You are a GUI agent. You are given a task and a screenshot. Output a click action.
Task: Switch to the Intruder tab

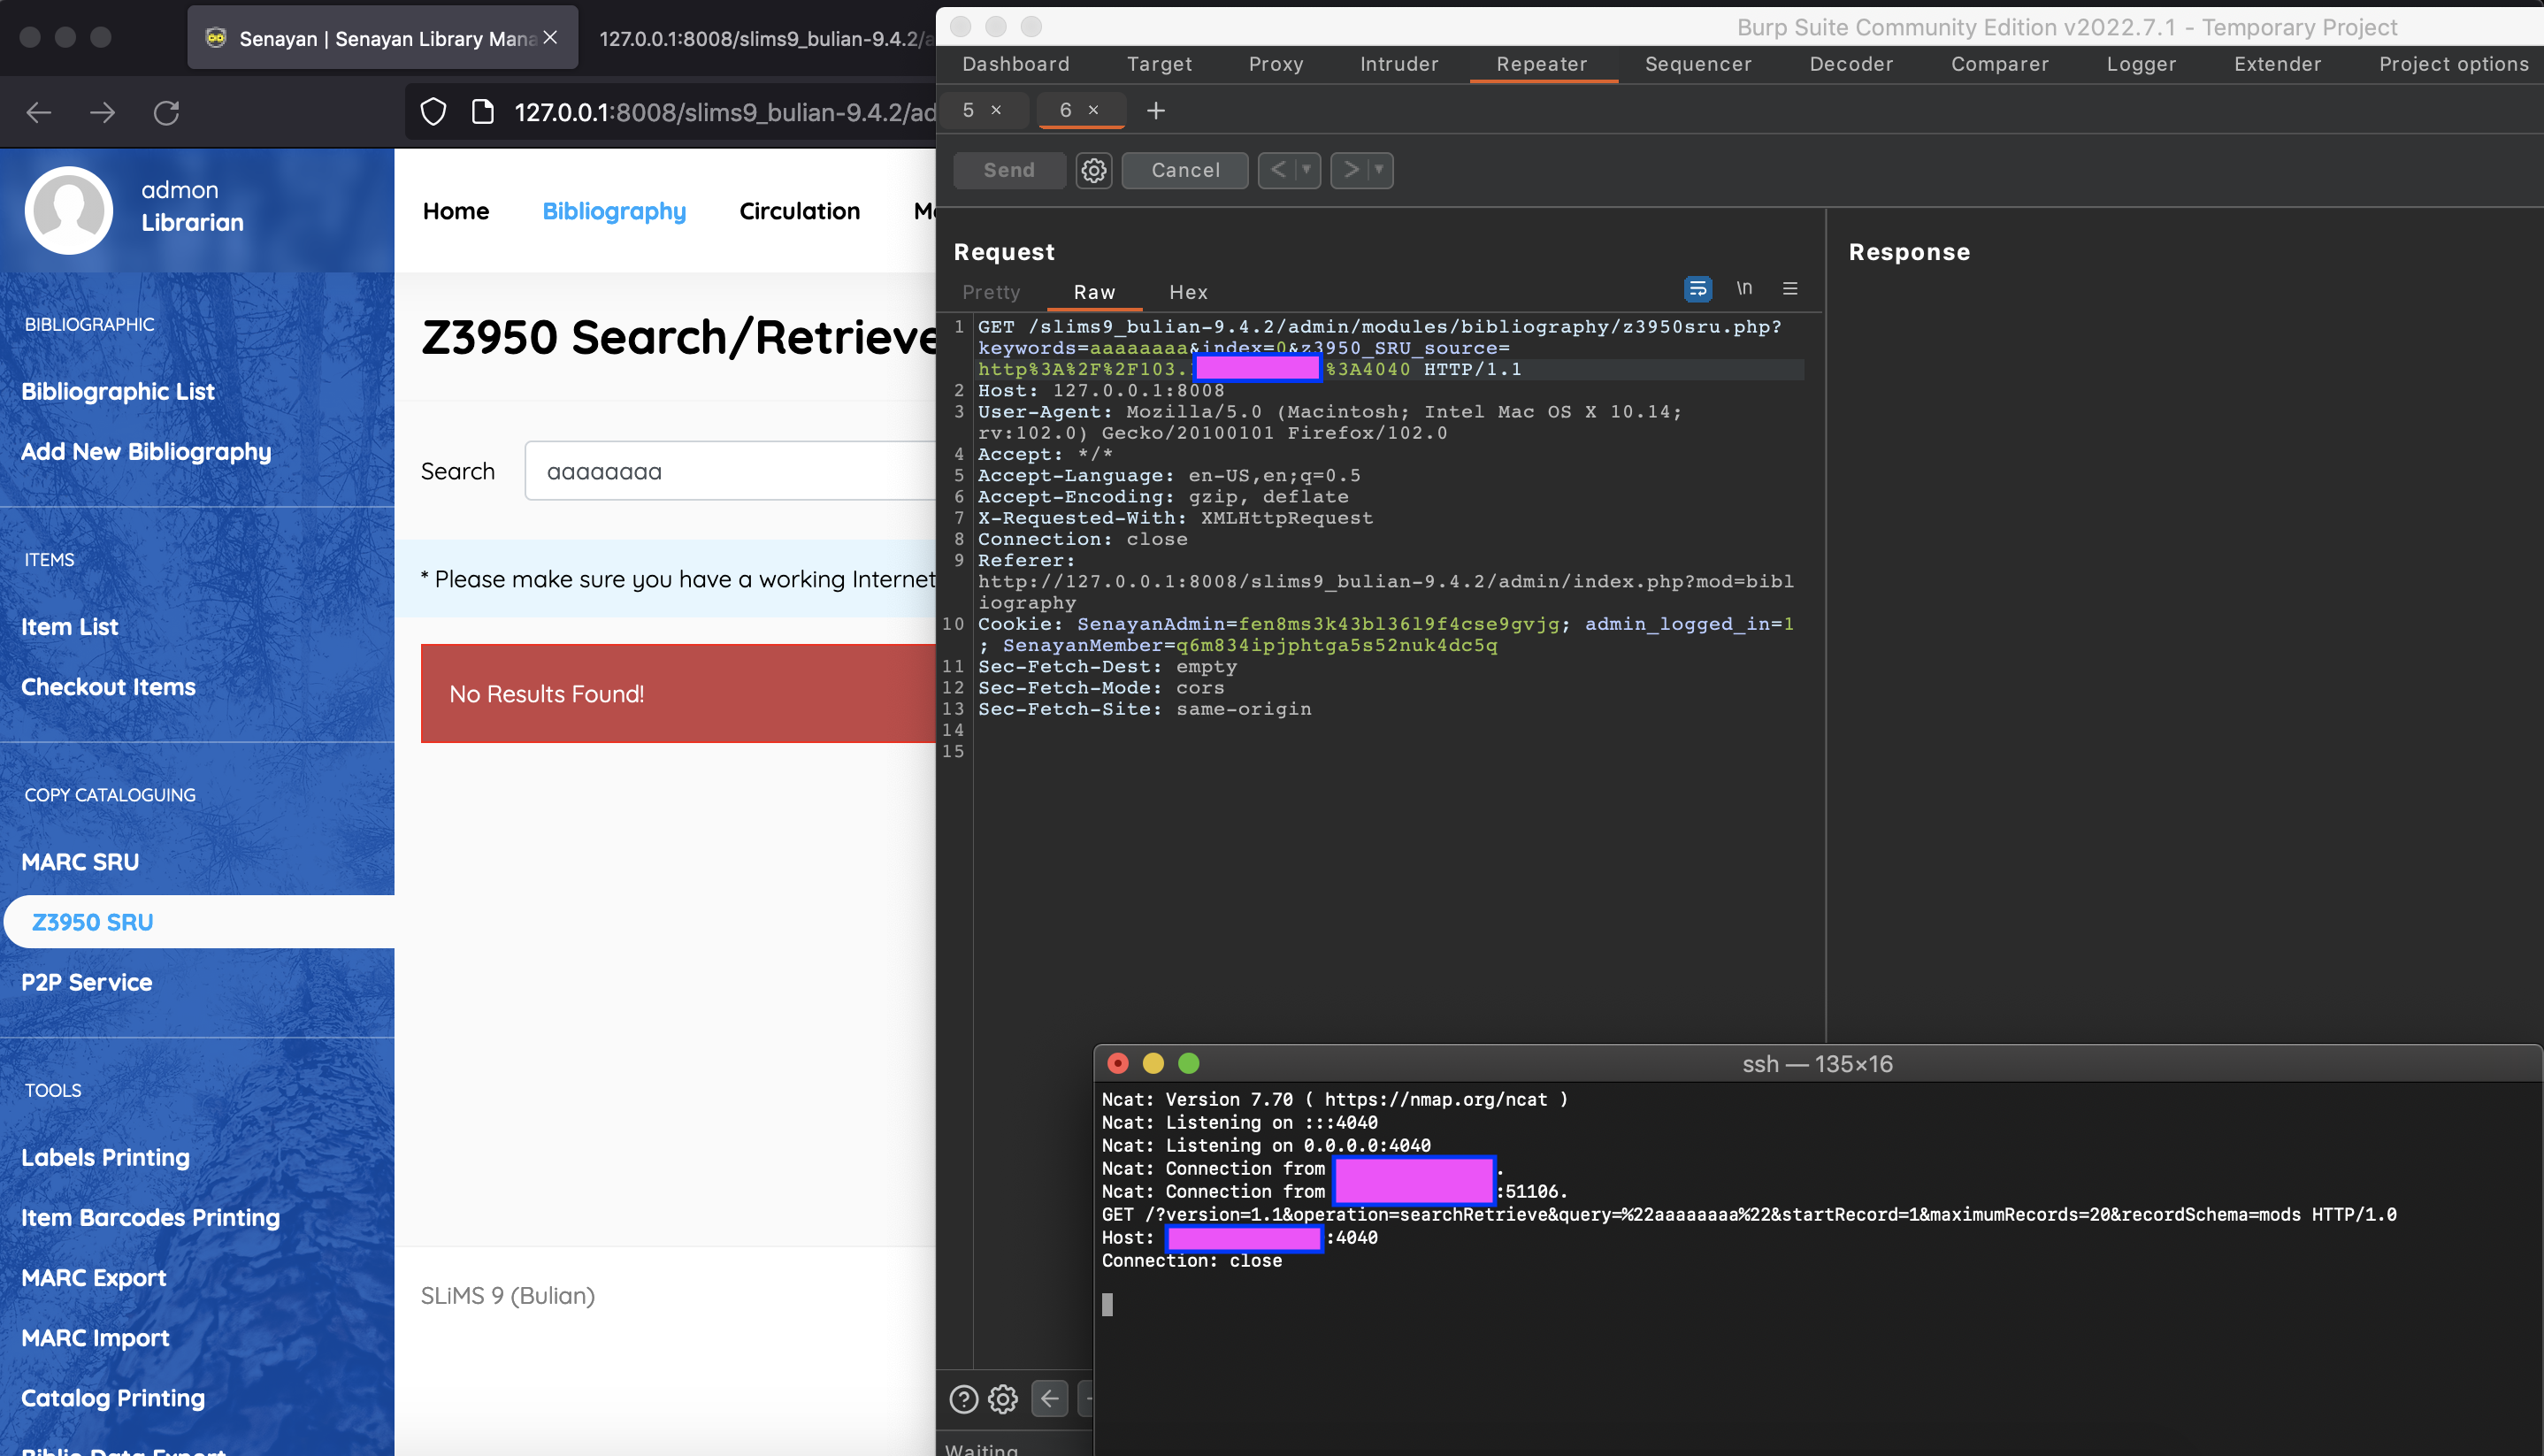[x=1398, y=63]
